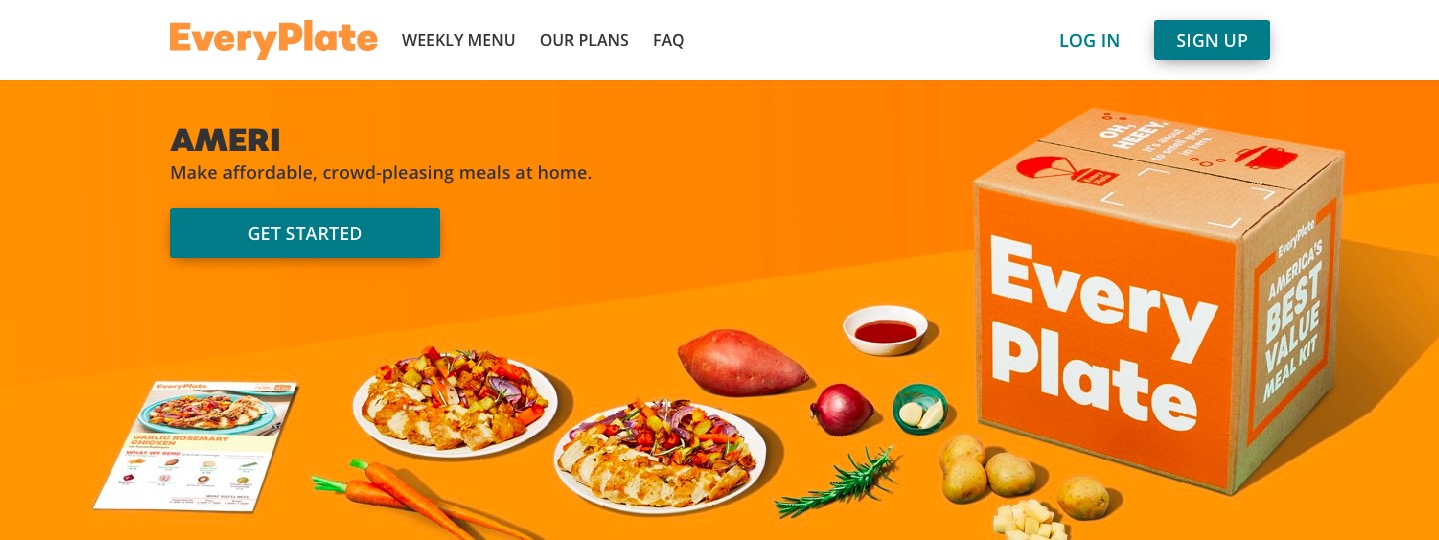Image resolution: width=1439 pixels, height=540 pixels.
Task: Click the Sign Up button
Action: (x=1212, y=40)
